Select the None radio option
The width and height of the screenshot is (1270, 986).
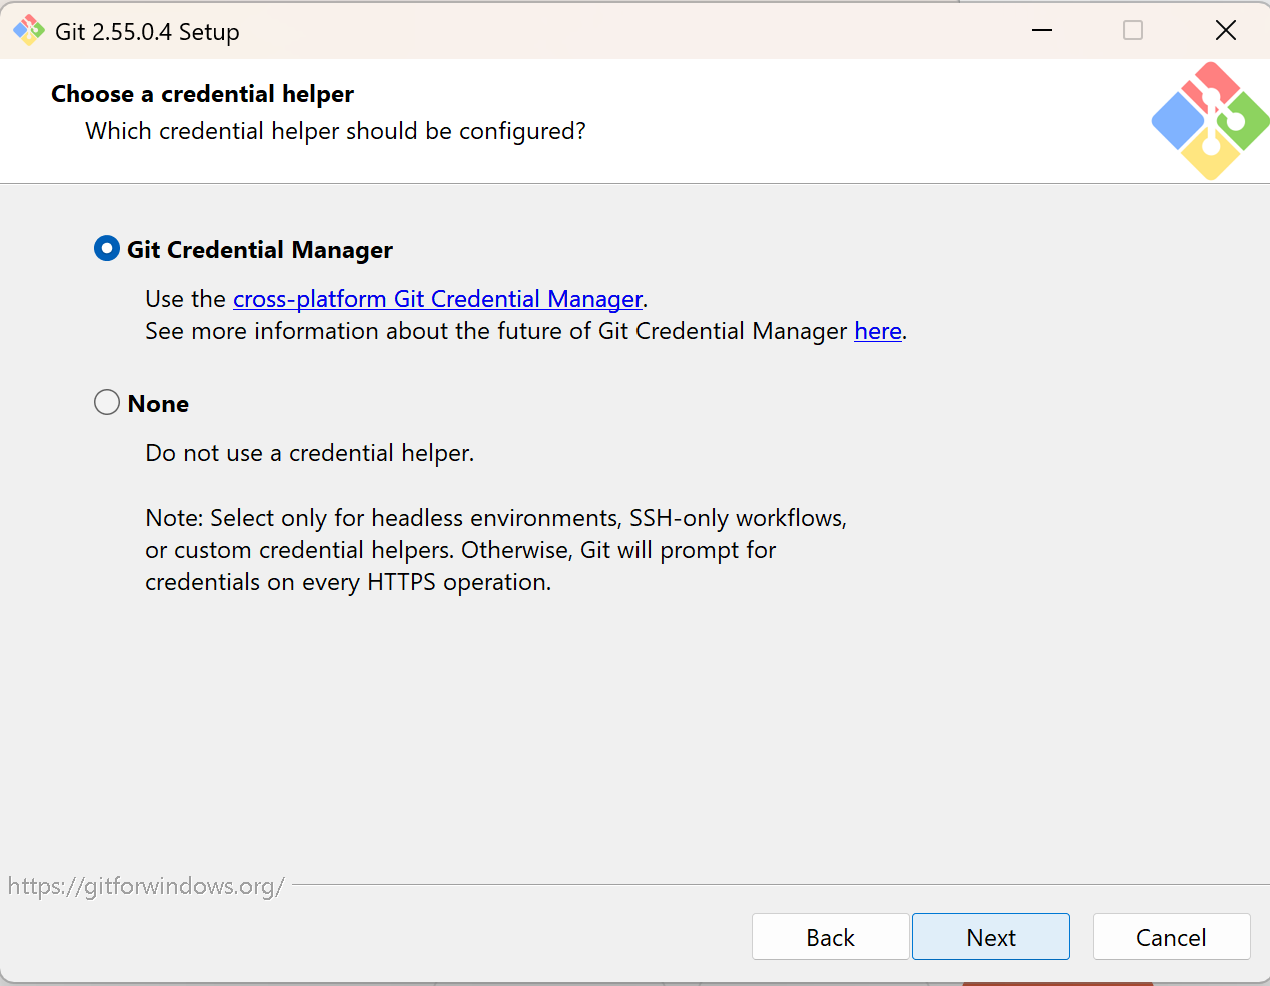pyautogui.click(x=107, y=402)
